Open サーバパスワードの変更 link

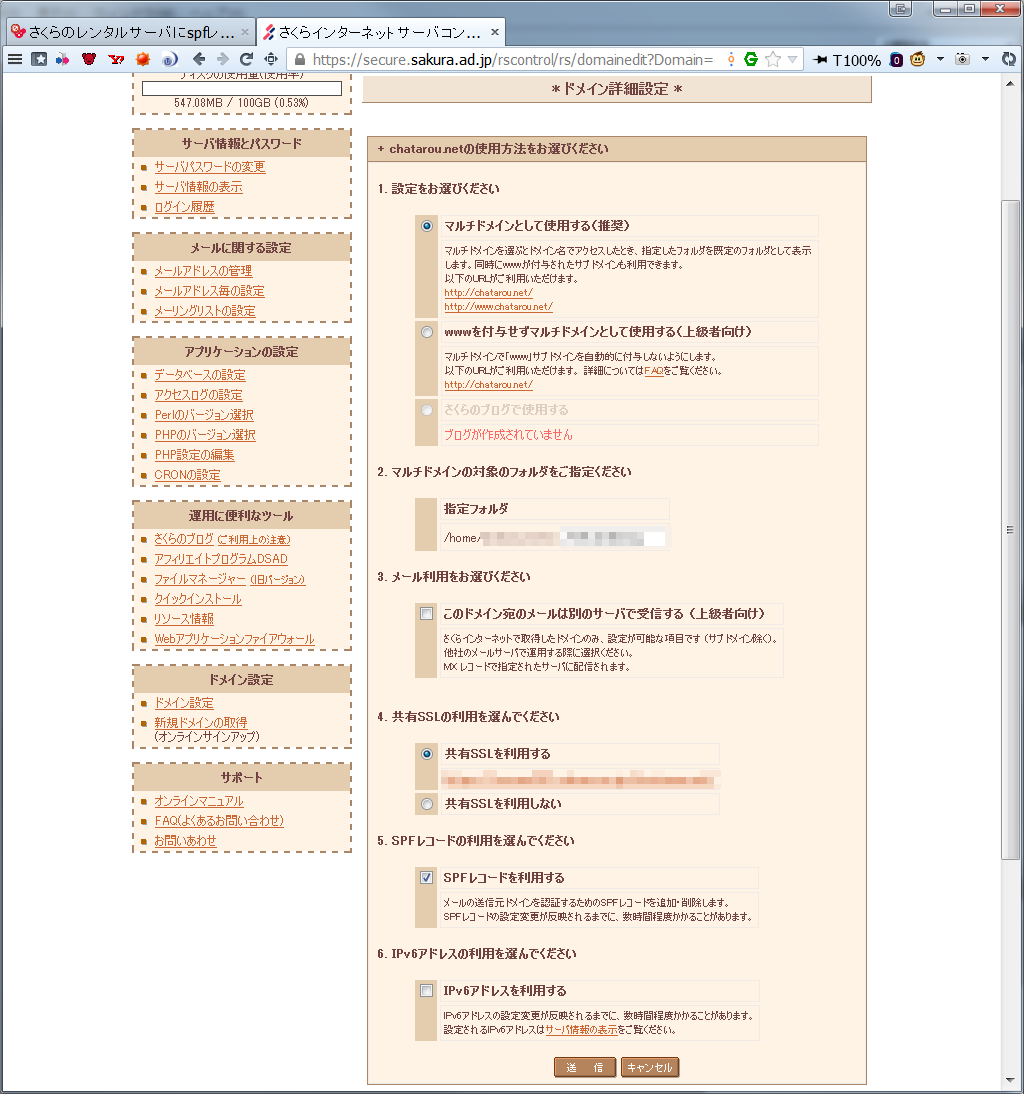coord(210,167)
